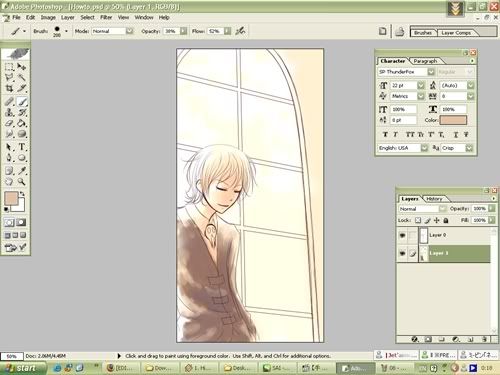Image resolution: width=500 pixels, height=375 pixels.
Task: Select the Ellipse shape tool
Action: 22,158
